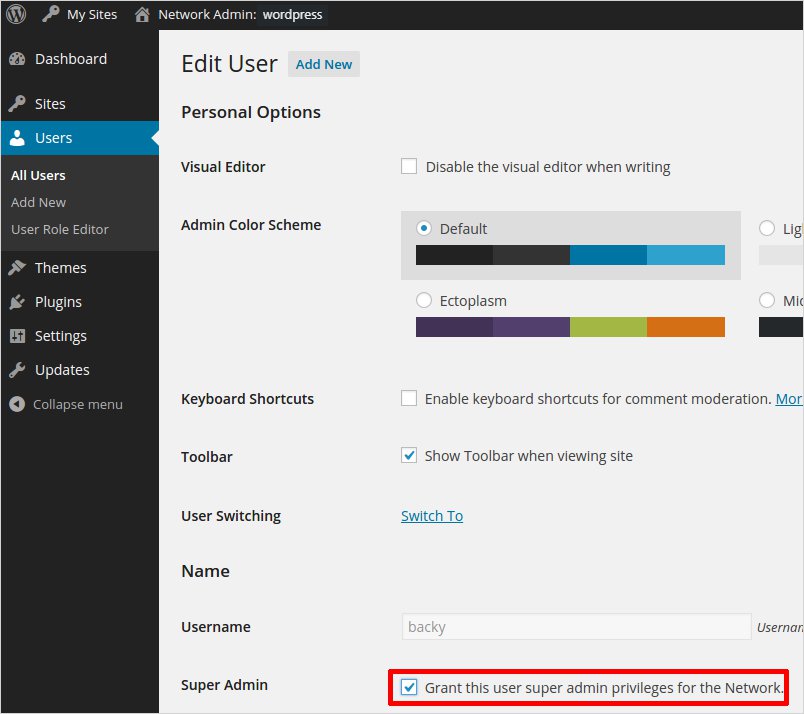Open the My Sites toolbar menu

pyautogui.click(x=80, y=14)
